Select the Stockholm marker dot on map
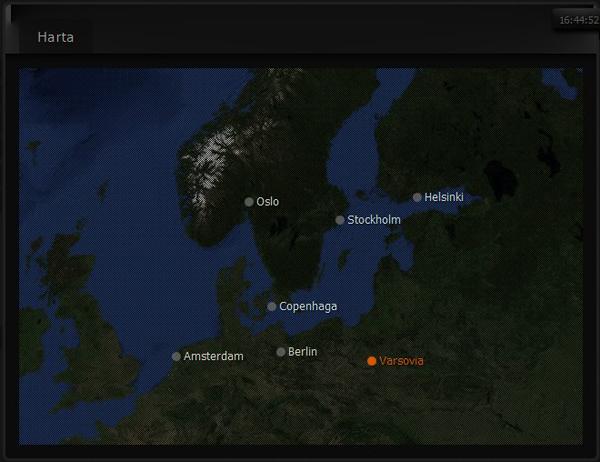 tap(340, 220)
